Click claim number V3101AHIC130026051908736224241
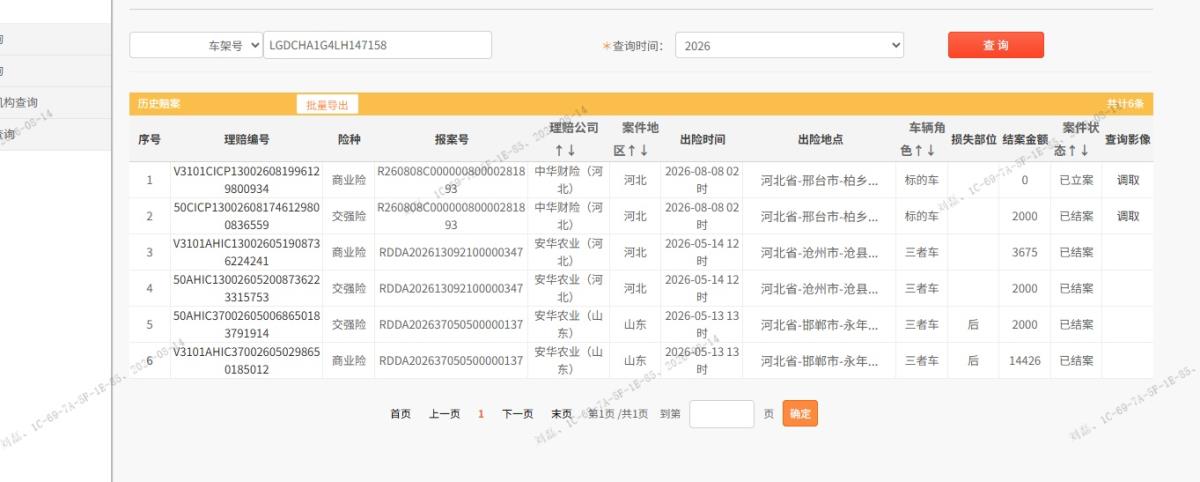Viewport: 1200px width, 482px height. click(246, 252)
